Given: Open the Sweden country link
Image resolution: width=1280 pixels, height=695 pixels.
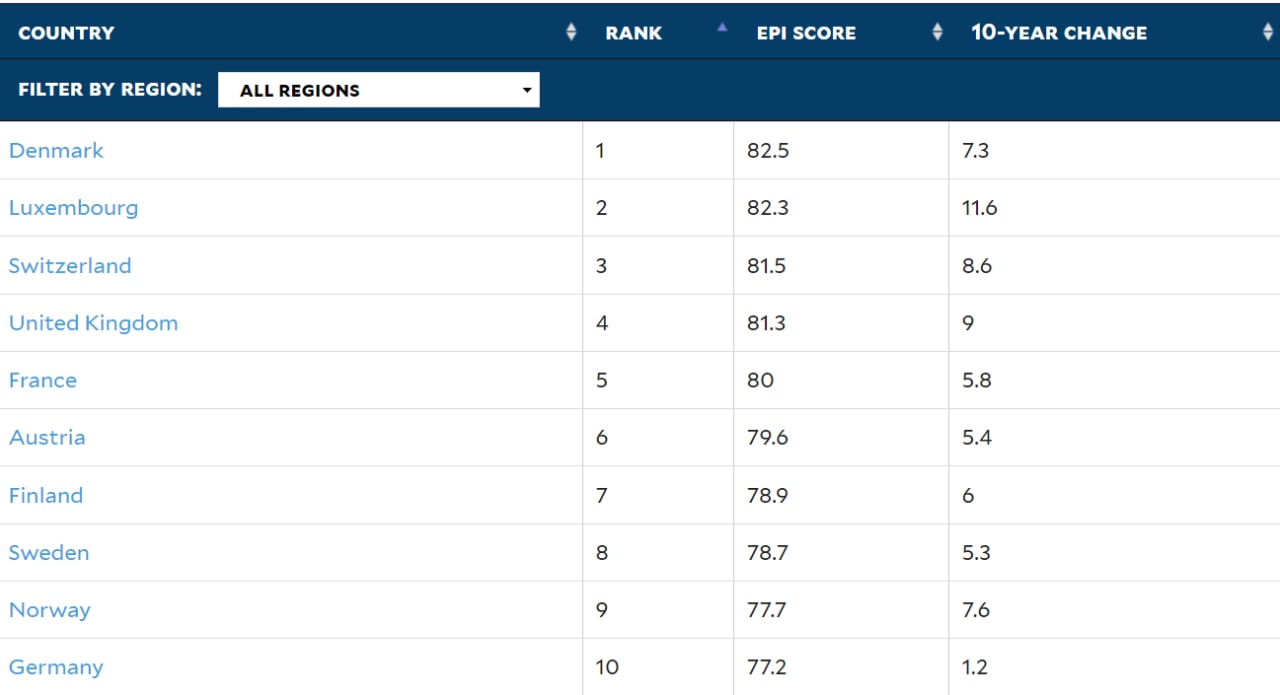Looking at the screenshot, I should pyautogui.click(x=49, y=552).
